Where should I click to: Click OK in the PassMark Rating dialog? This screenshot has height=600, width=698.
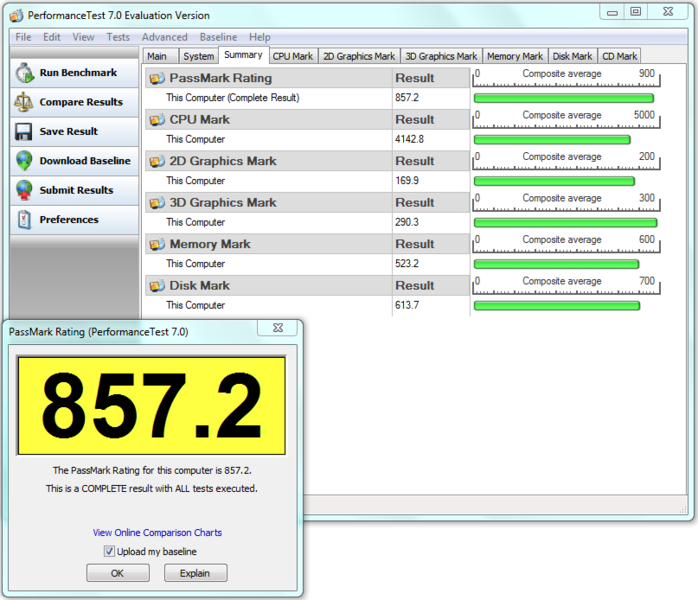(118, 573)
